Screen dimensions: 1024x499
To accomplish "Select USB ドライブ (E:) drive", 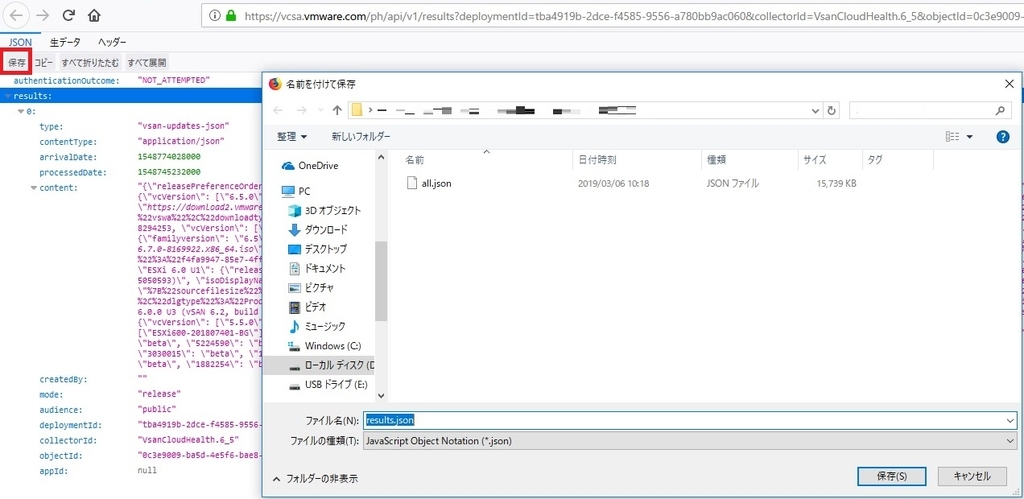I will pyautogui.click(x=328, y=385).
